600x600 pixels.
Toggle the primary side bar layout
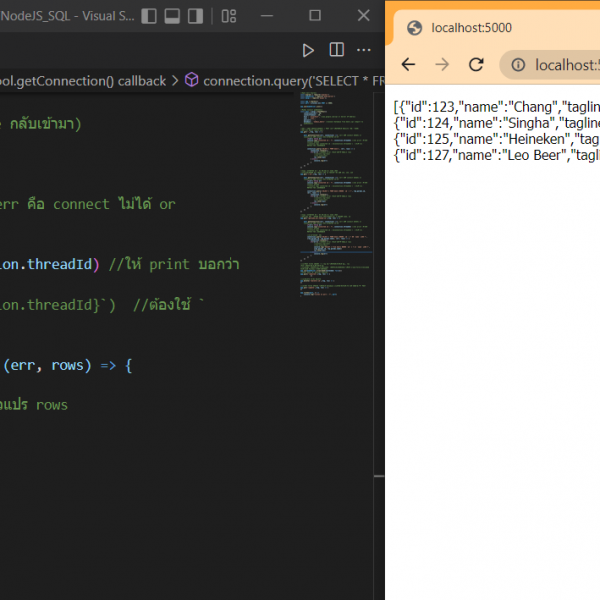point(149,16)
